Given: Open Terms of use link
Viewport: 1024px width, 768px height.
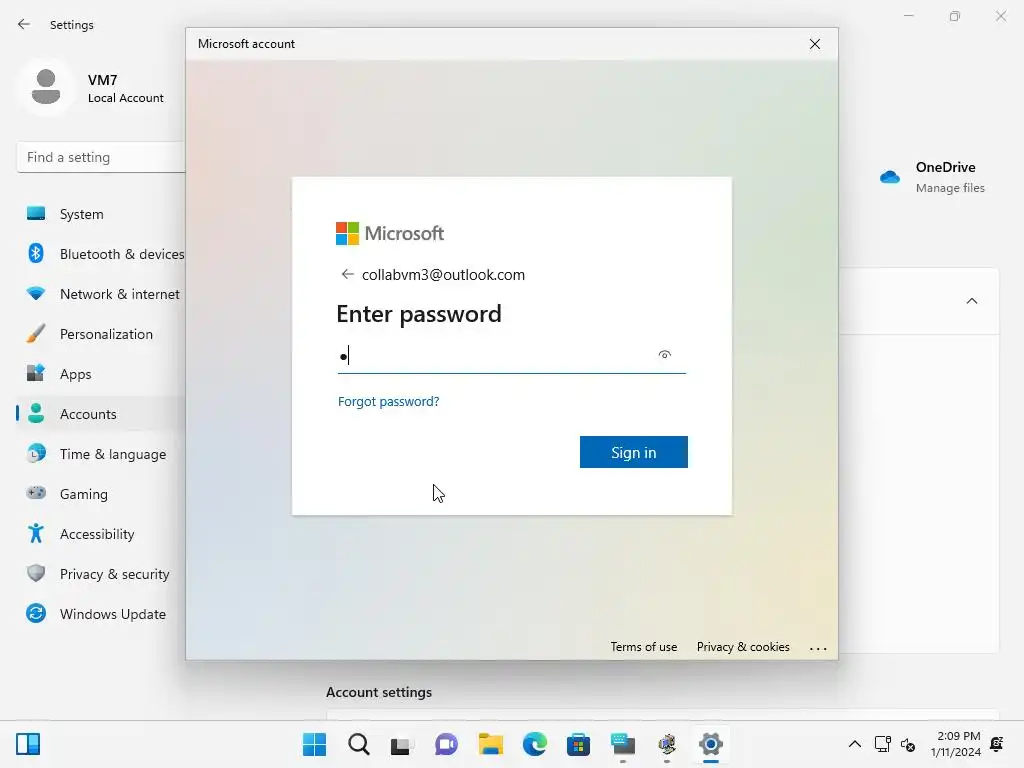Looking at the screenshot, I should [x=643, y=647].
